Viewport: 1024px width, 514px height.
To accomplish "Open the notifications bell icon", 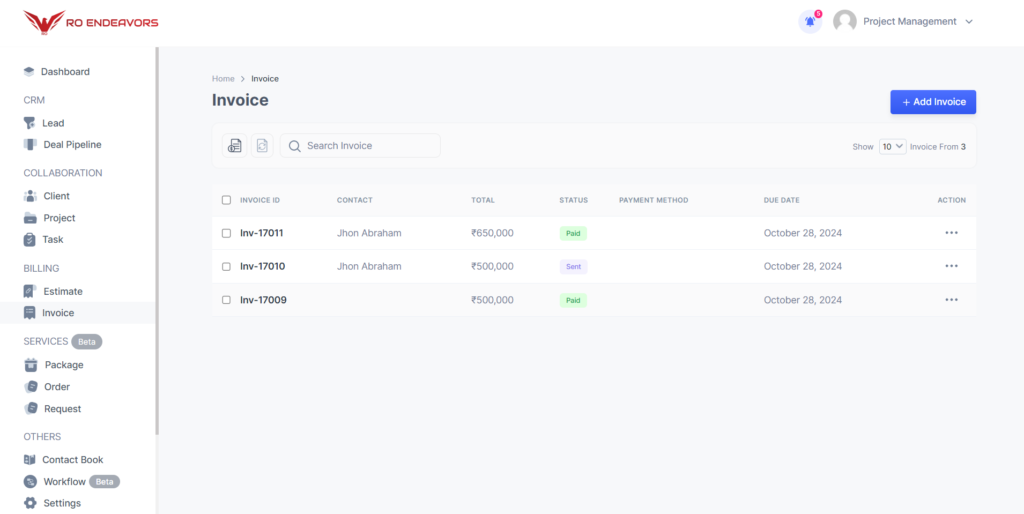I will [810, 22].
